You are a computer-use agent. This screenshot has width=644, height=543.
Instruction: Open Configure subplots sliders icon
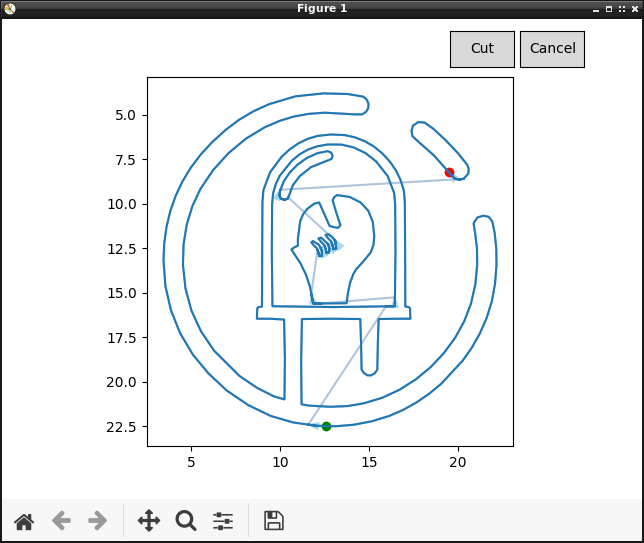pos(223,520)
